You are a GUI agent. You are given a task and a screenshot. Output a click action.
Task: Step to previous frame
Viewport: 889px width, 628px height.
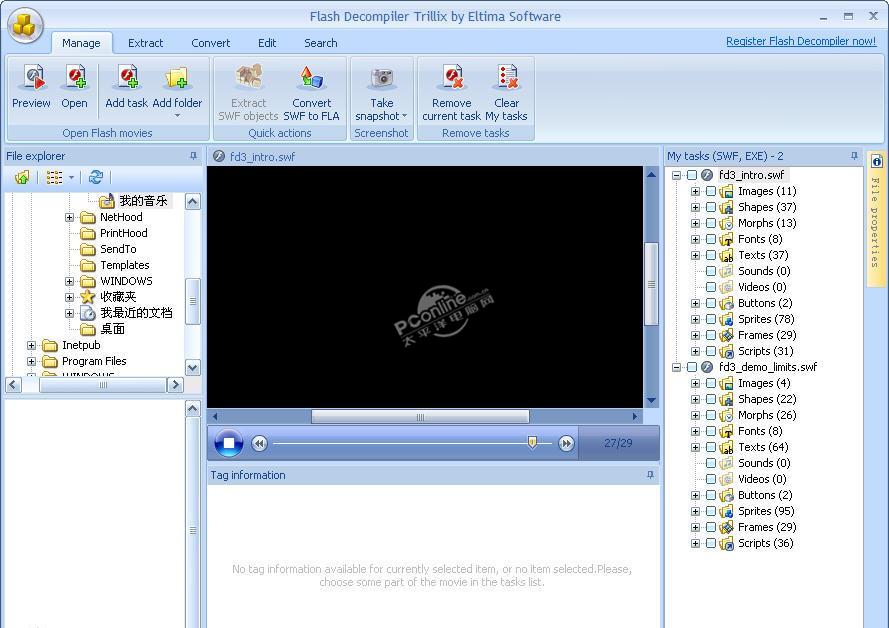[260, 443]
